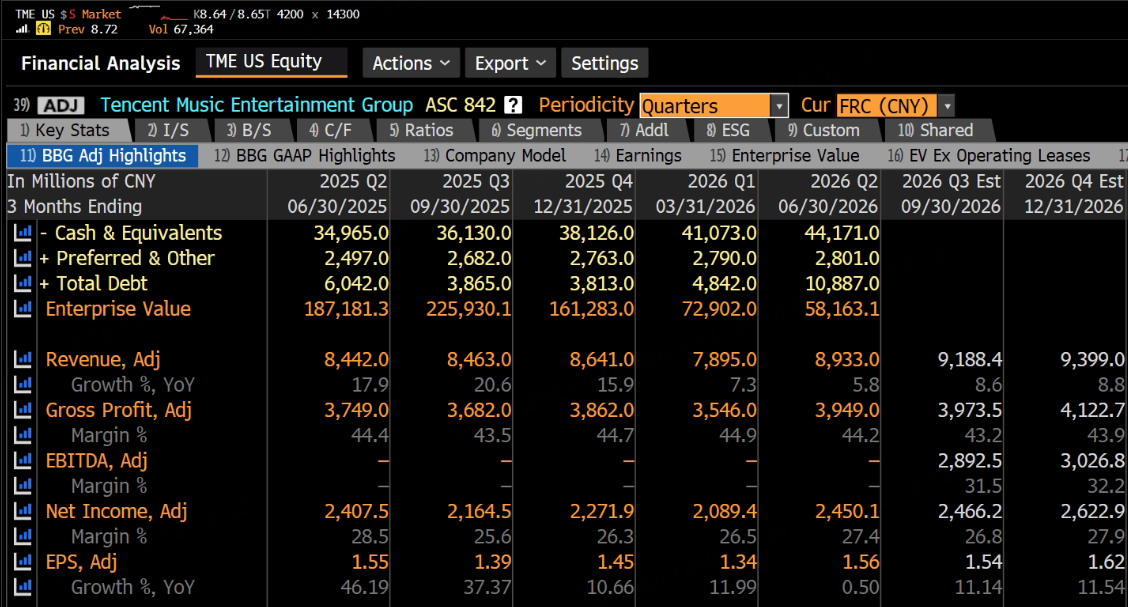The image size is (1128, 607).
Task: Click the ASC 842 help question-mark icon
Action: coord(513,105)
